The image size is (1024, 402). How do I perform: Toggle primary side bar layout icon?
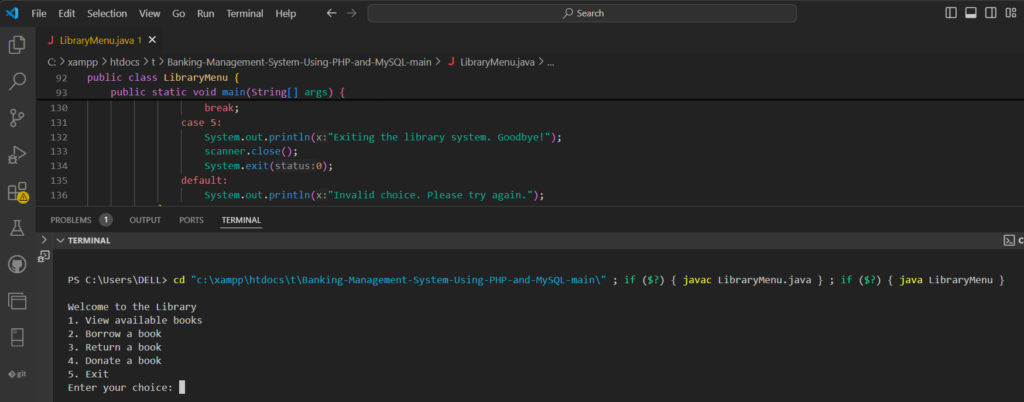[x=951, y=13]
